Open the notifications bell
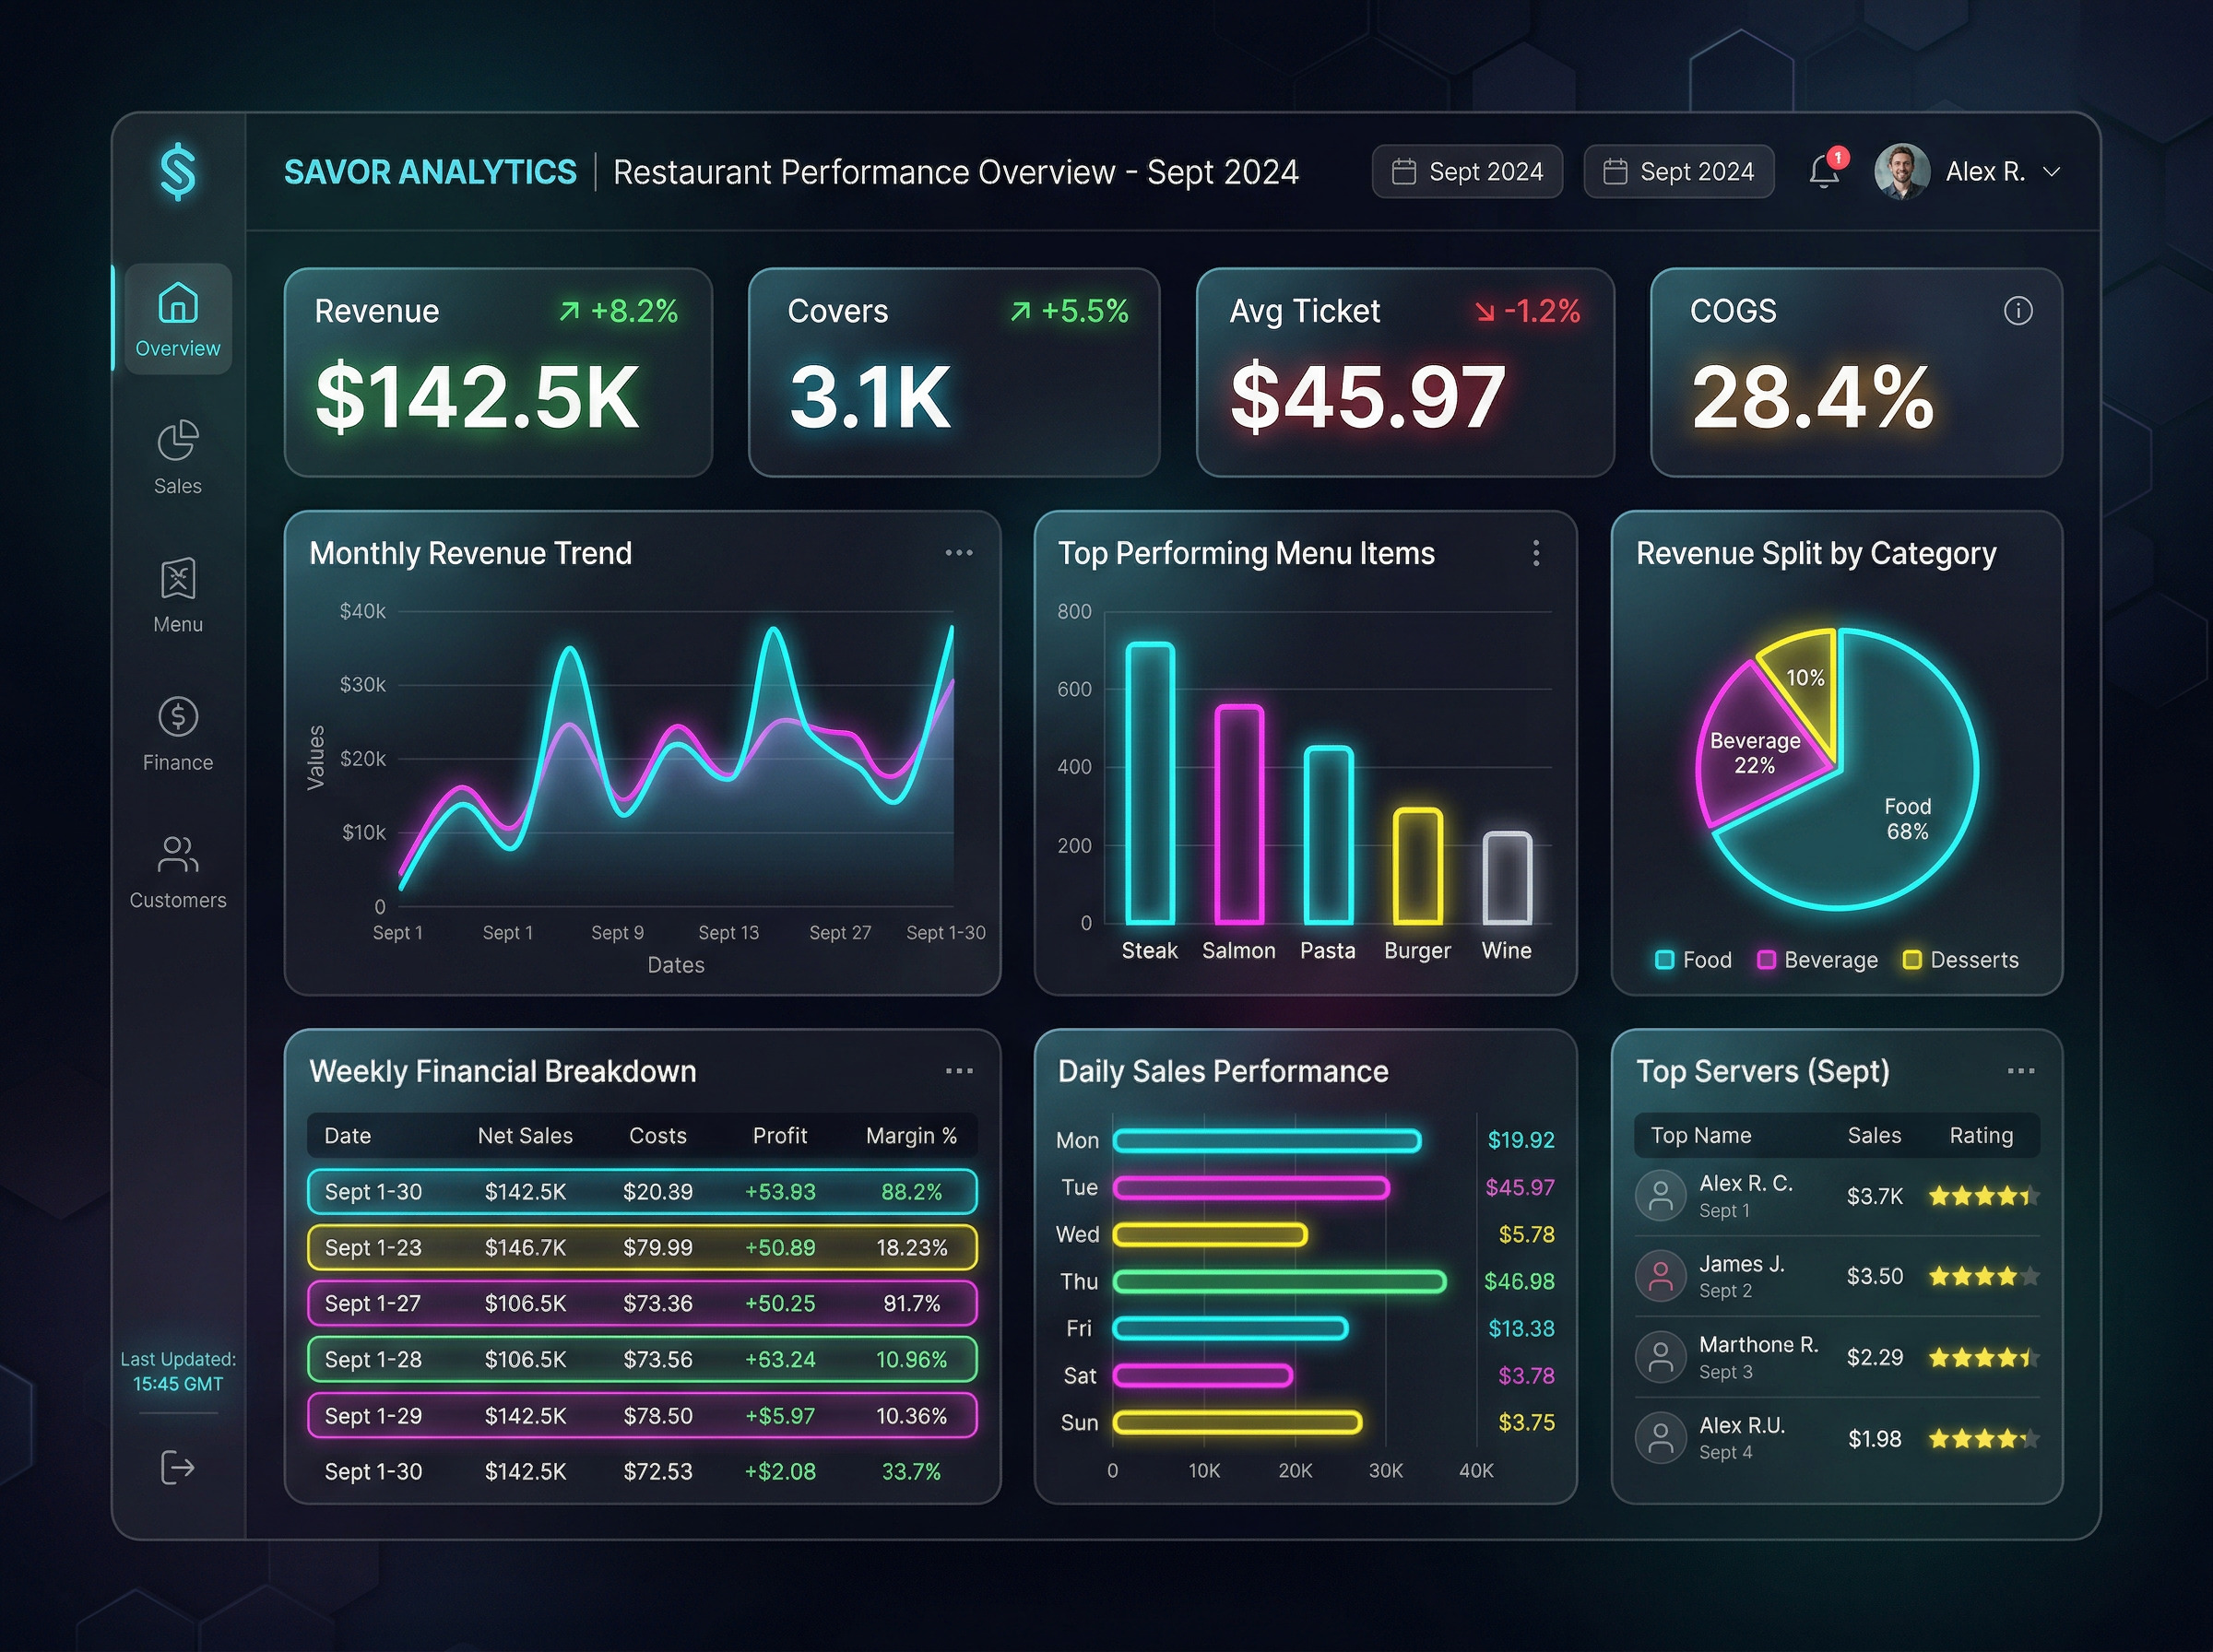The image size is (2213, 1652). point(1825,171)
